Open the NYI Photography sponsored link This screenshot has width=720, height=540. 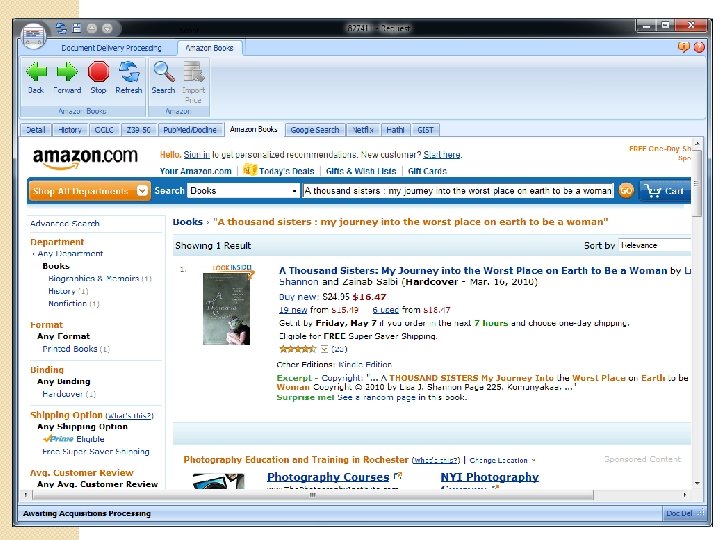click(489, 477)
